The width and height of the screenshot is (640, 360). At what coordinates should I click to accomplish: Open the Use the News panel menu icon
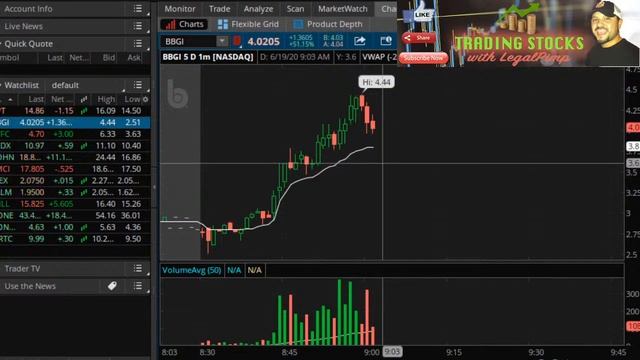tap(138, 286)
